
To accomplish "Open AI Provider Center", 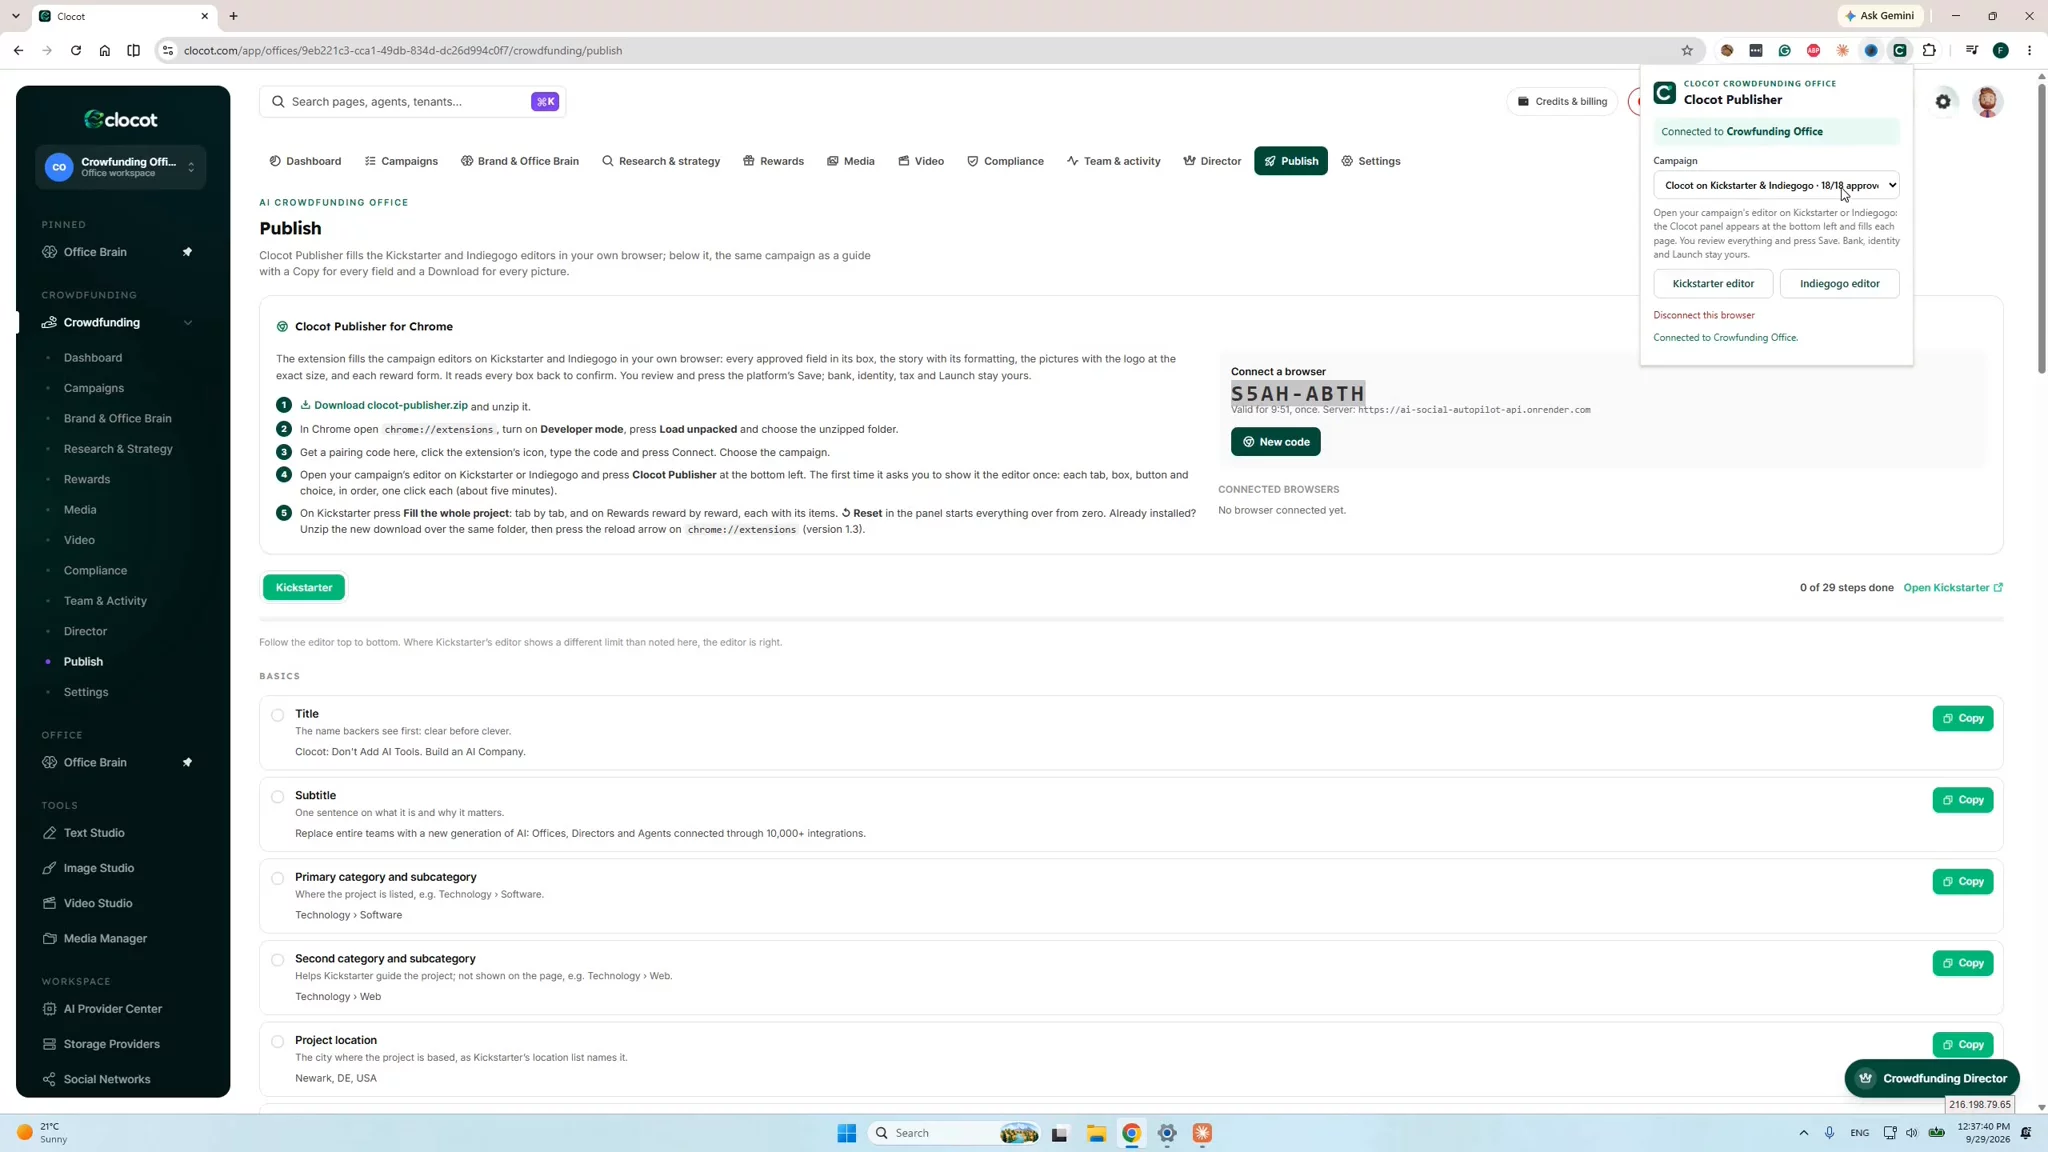I will [x=112, y=1009].
